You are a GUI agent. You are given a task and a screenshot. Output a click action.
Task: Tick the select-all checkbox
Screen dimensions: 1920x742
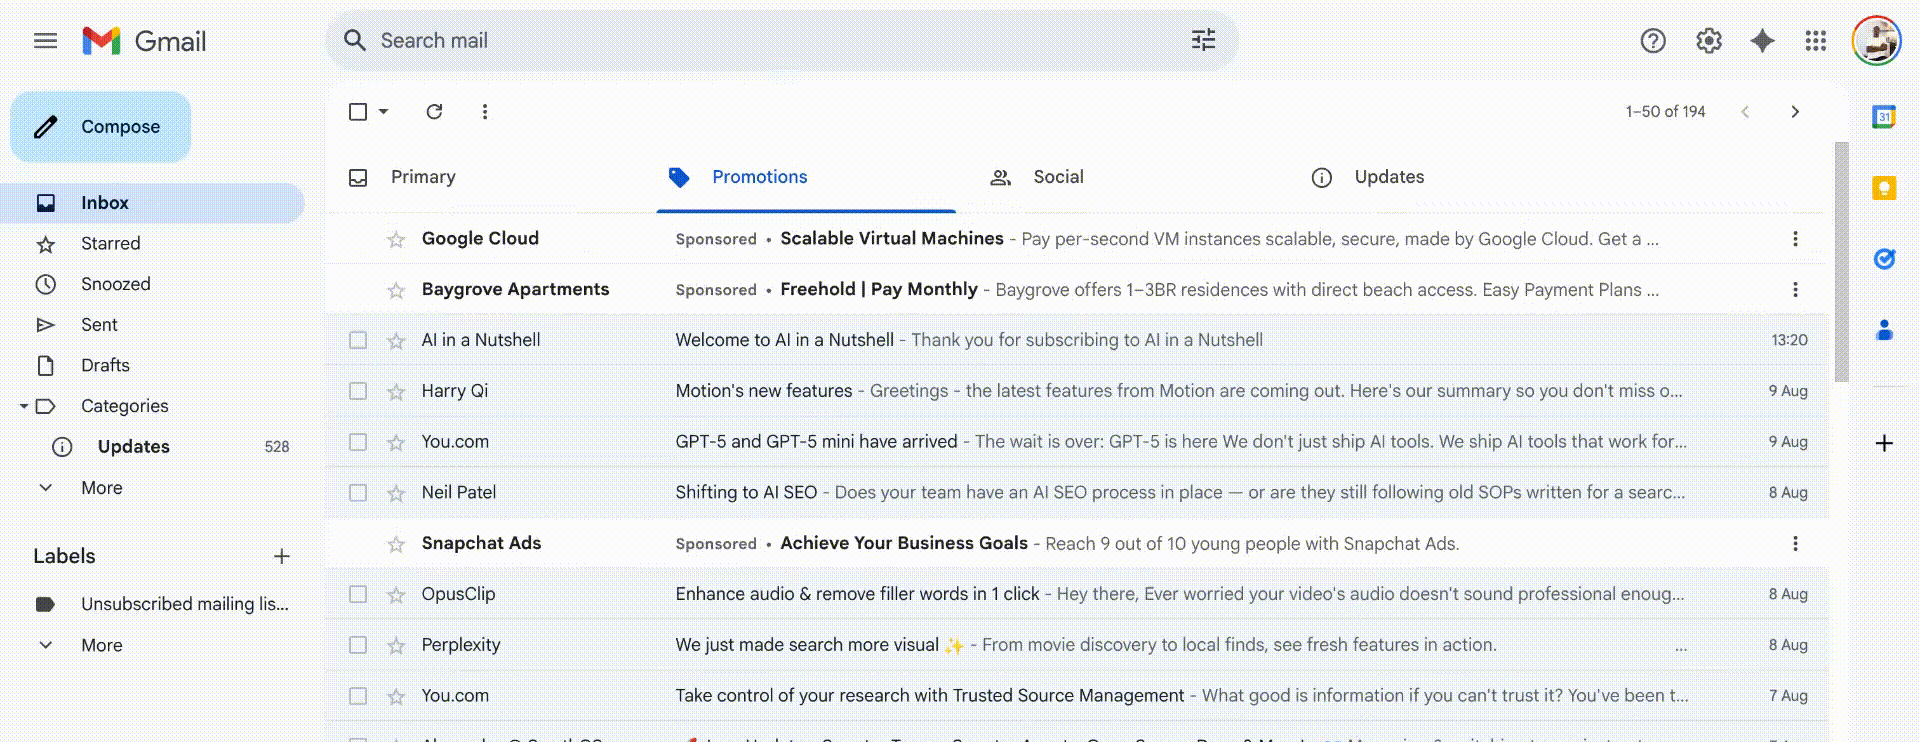(358, 112)
